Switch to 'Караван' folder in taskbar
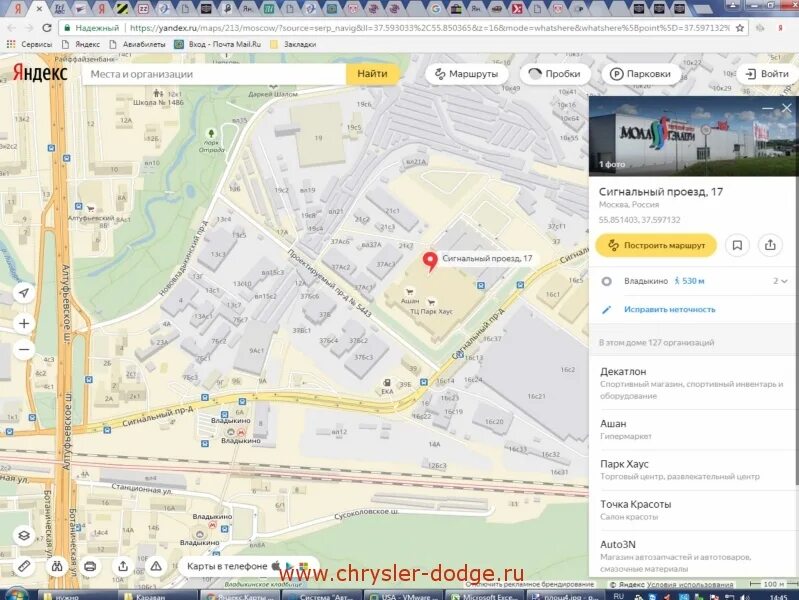The height and width of the screenshot is (600, 799). (x=157, y=595)
